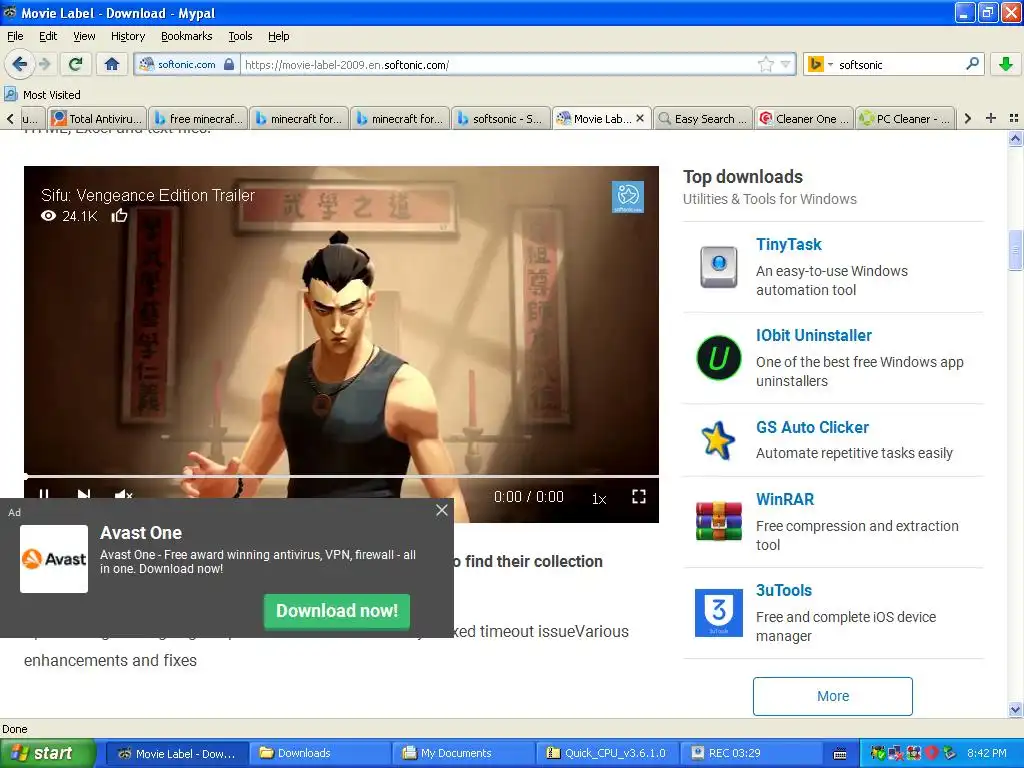The width and height of the screenshot is (1024, 768).
Task: Switch to the Easy Search tab
Action: pos(703,119)
